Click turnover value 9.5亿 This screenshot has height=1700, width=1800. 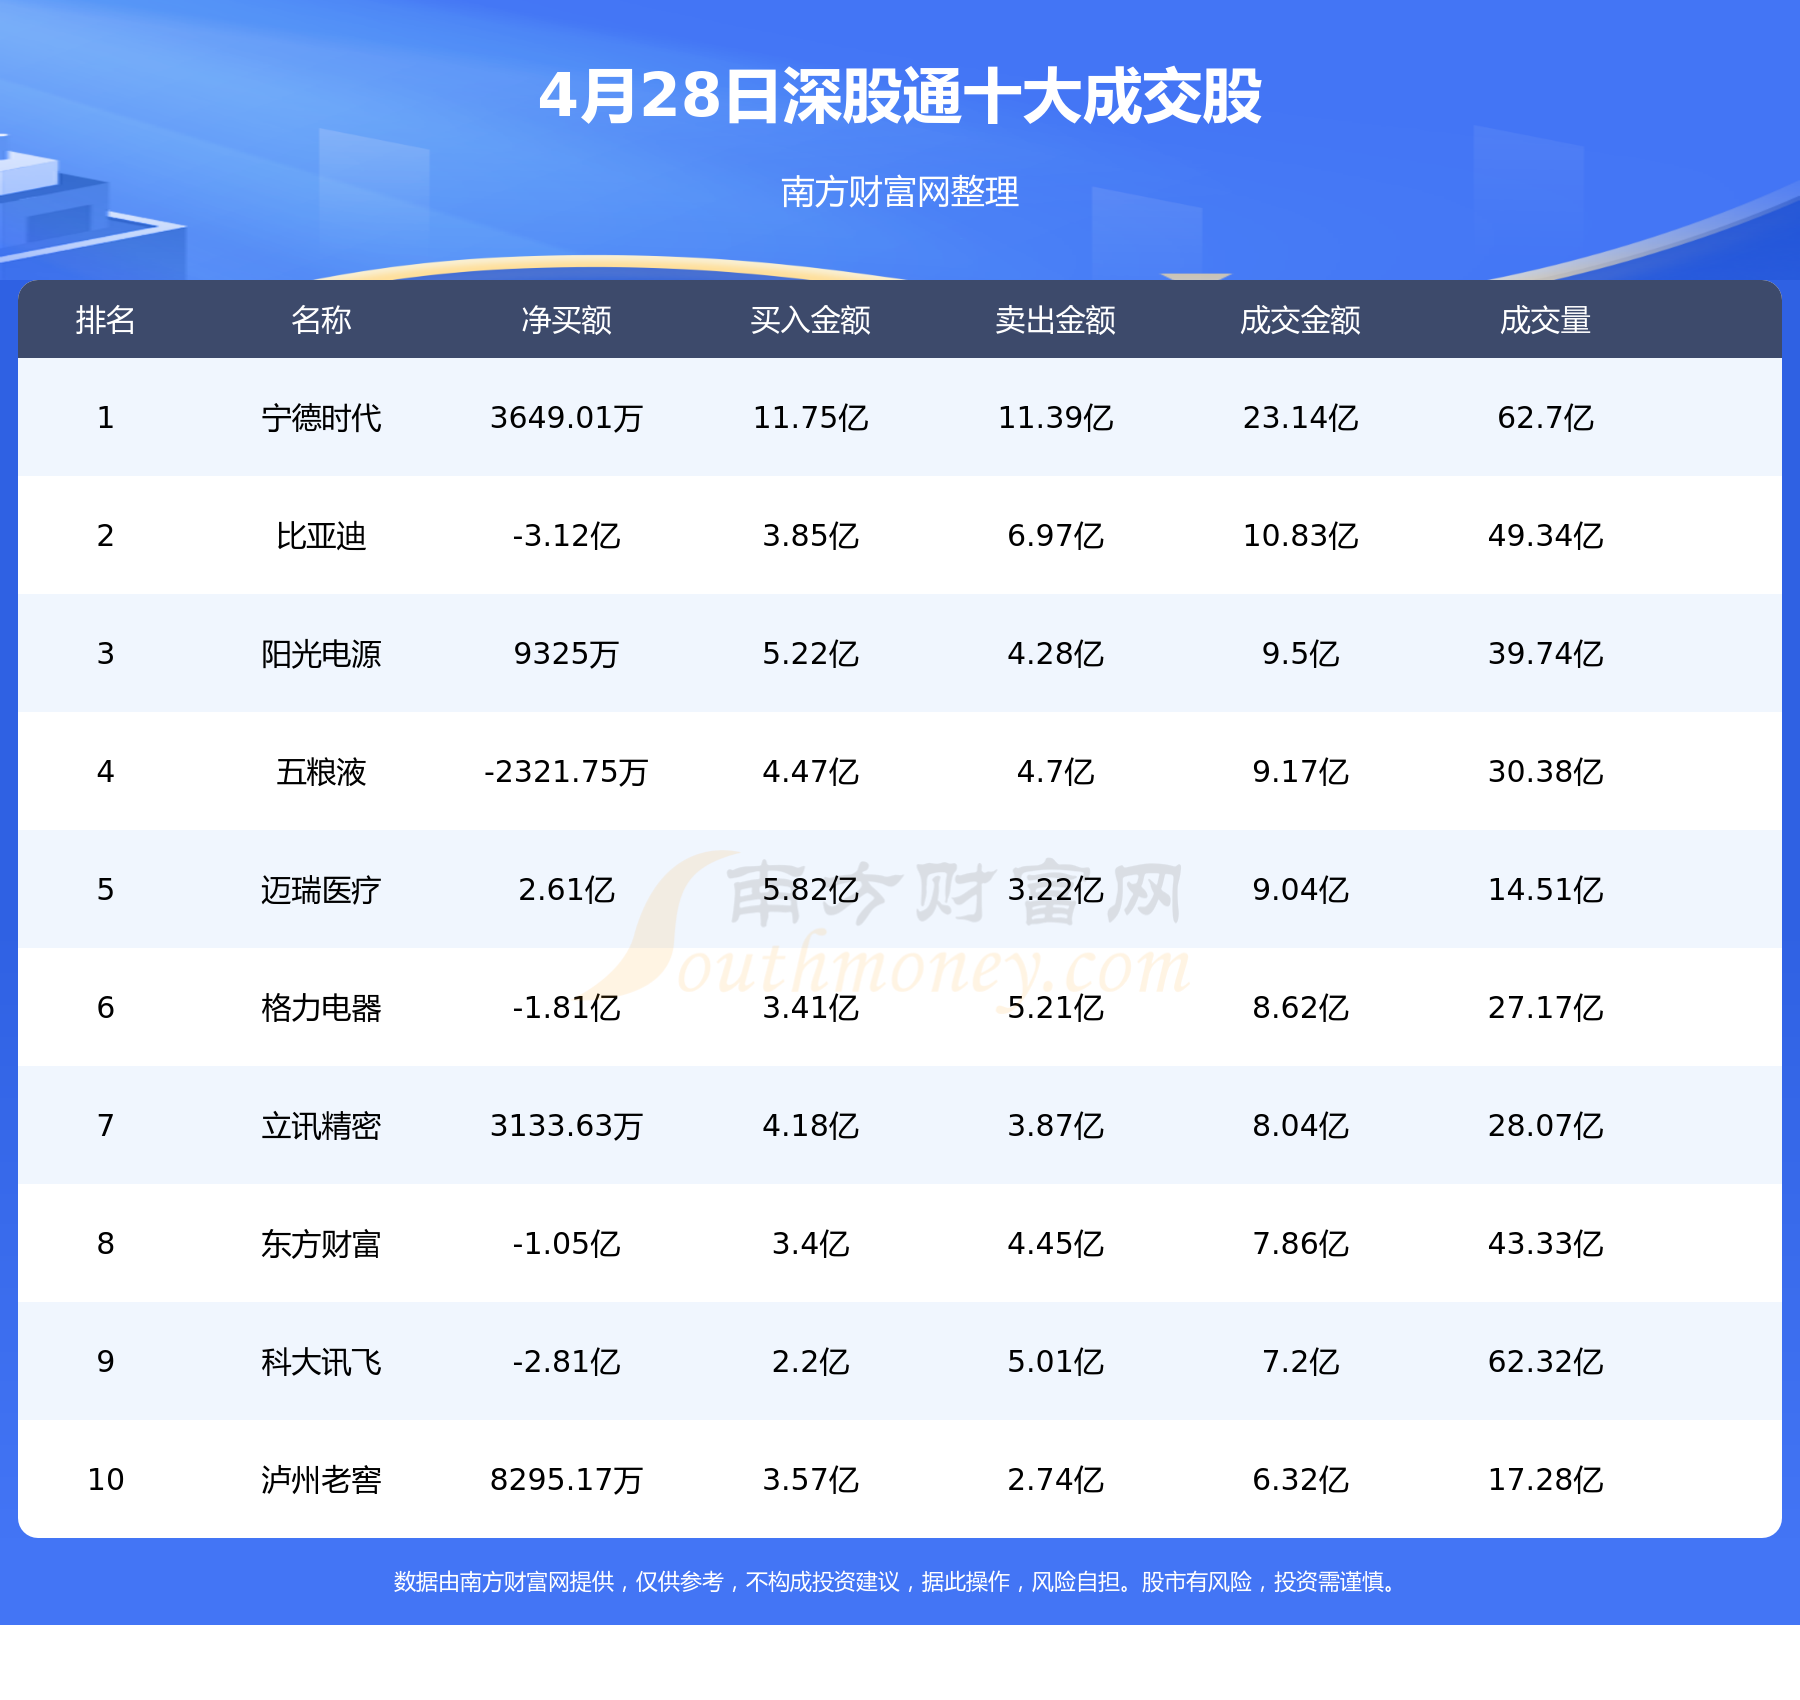tap(1301, 654)
